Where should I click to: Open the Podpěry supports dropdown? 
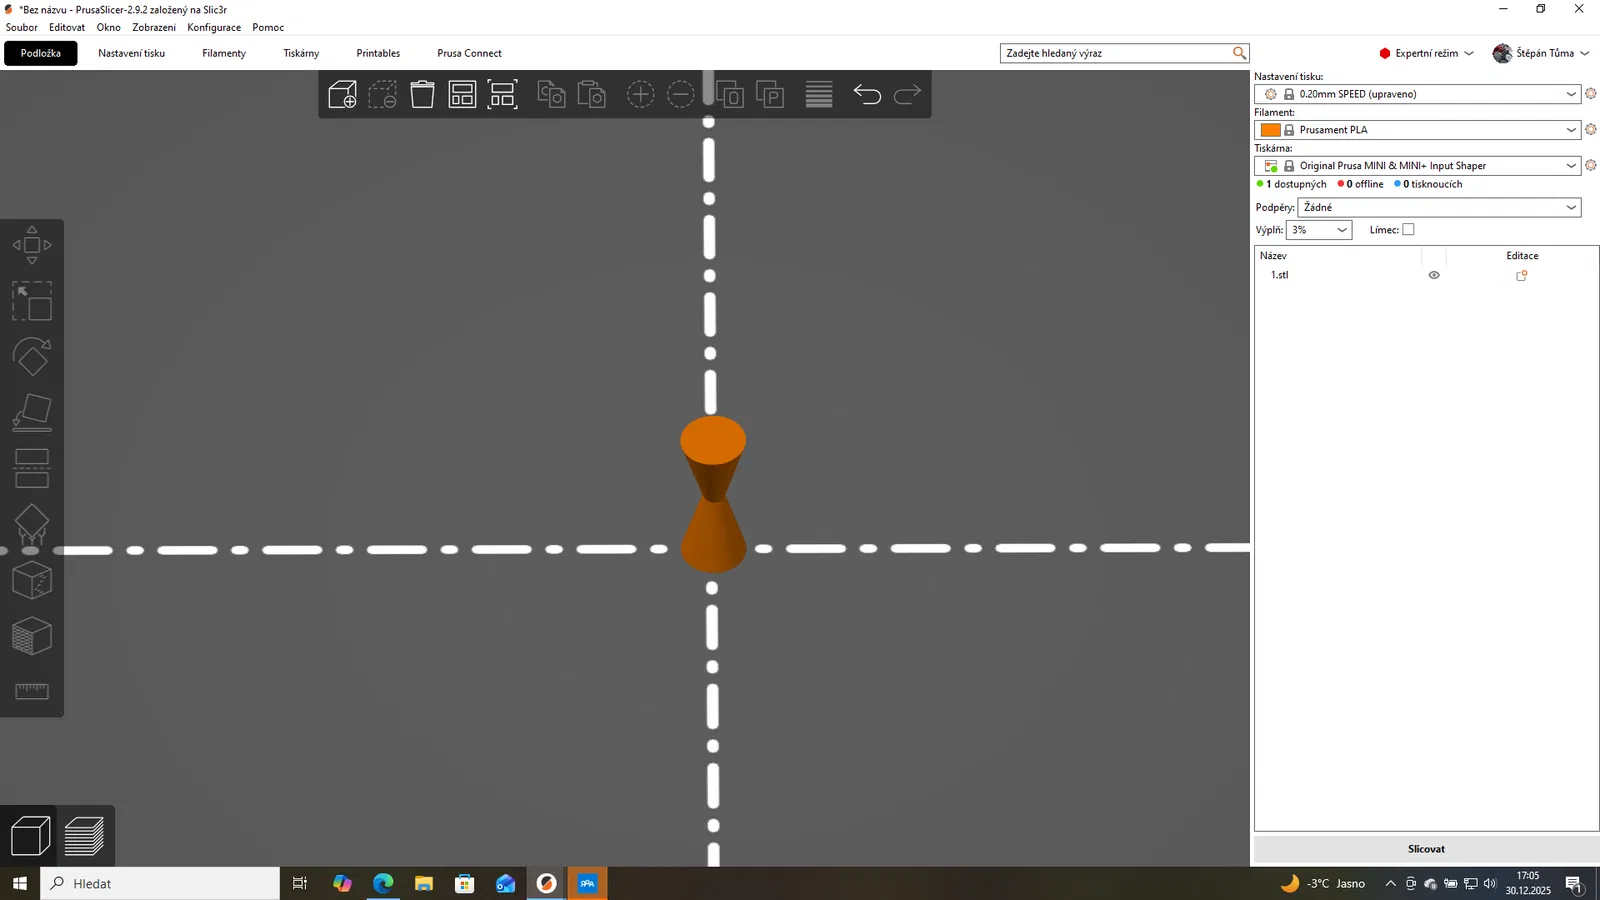[1439, 208]
